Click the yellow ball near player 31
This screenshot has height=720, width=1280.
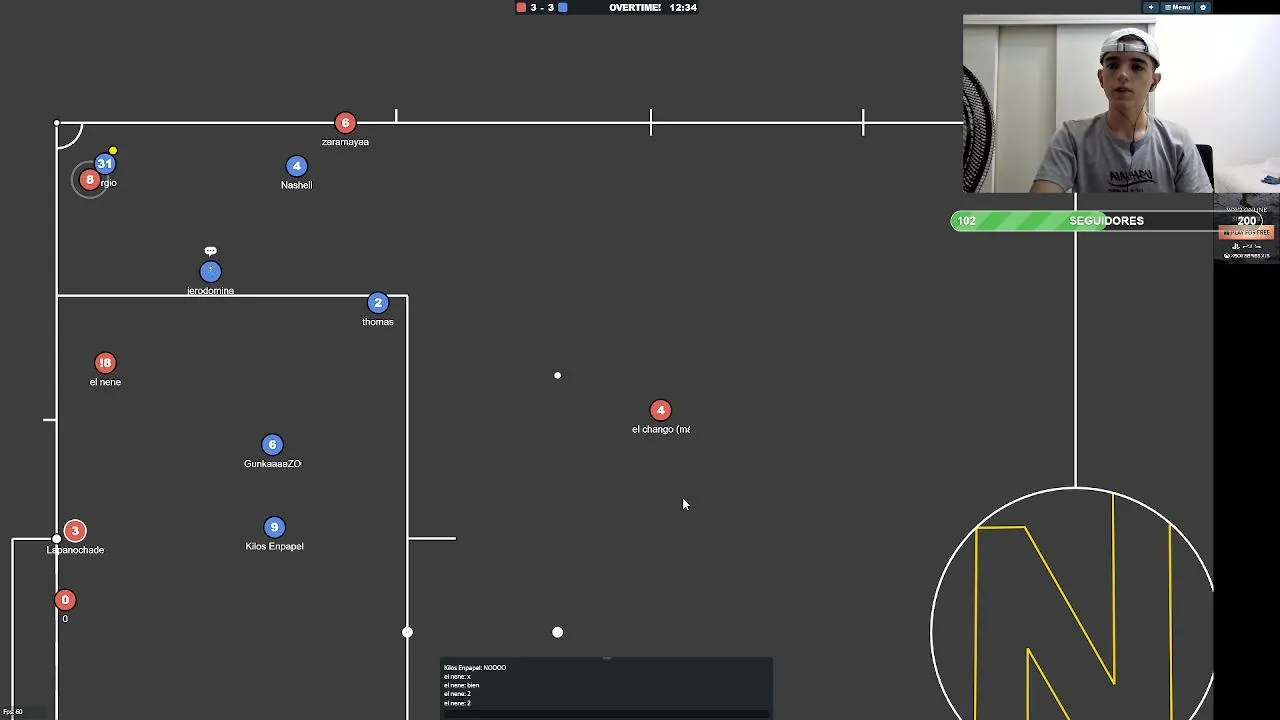coord(113,150)
